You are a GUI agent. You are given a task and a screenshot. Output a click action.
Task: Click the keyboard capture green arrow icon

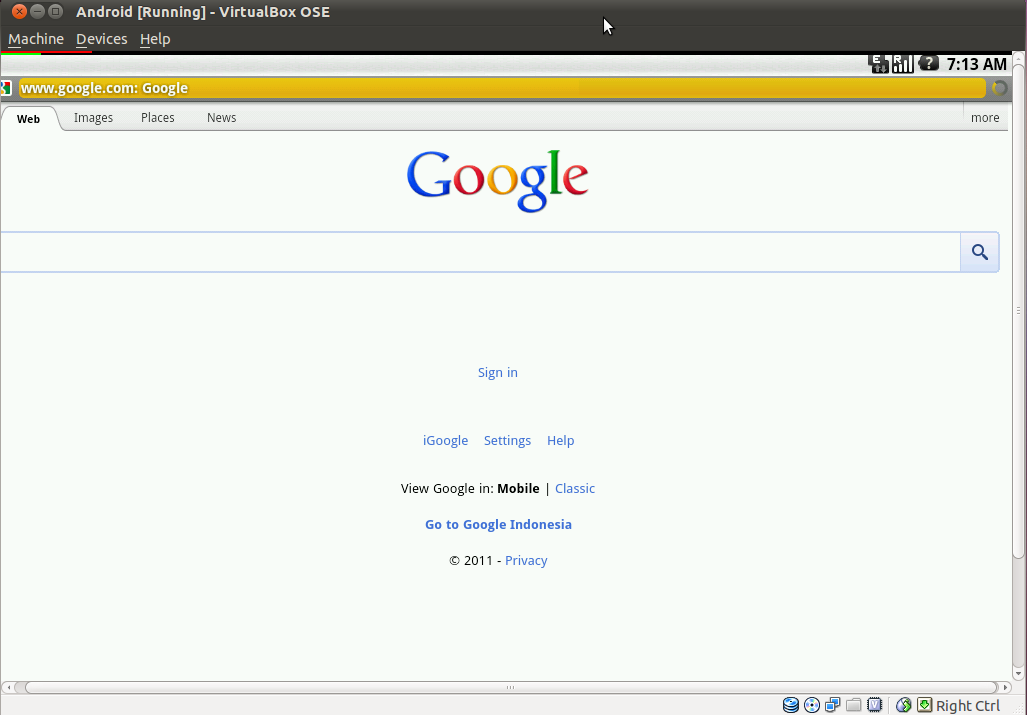tap(924, 705)
